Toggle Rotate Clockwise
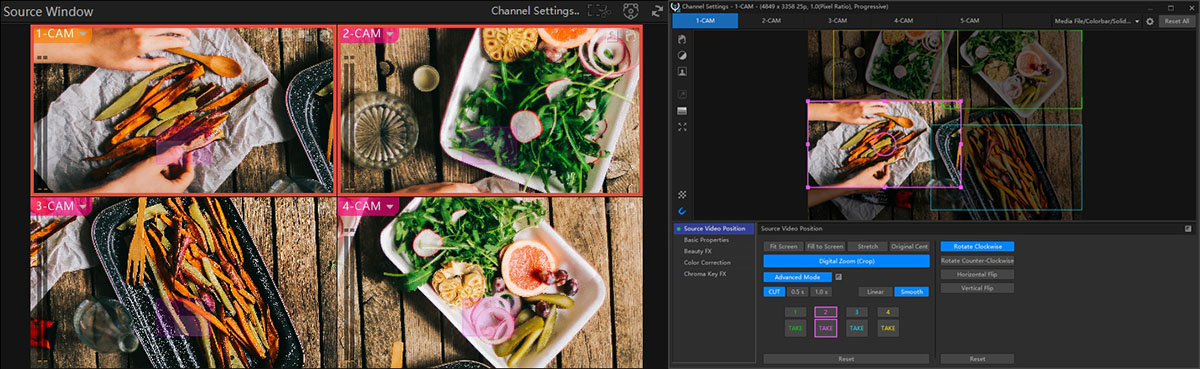The image size is (1200, 369). 977,246
